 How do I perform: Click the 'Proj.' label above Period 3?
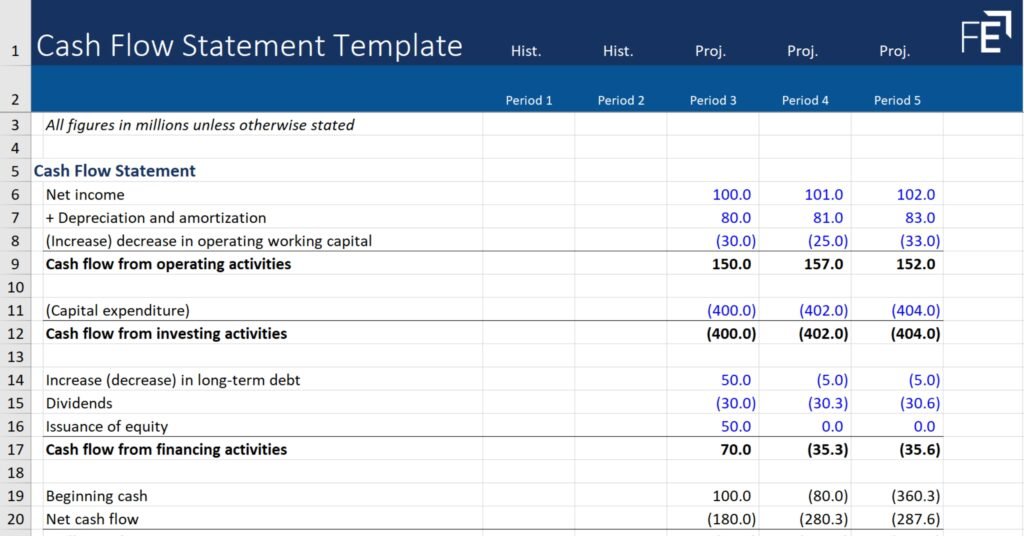click(711, 51)
